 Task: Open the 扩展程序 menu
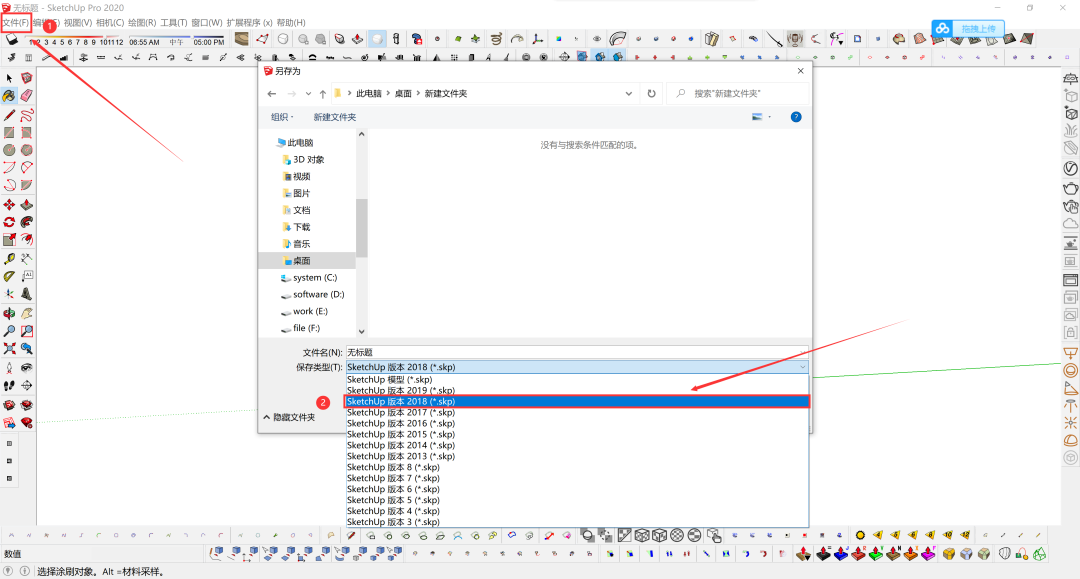[x=249, y=23]
